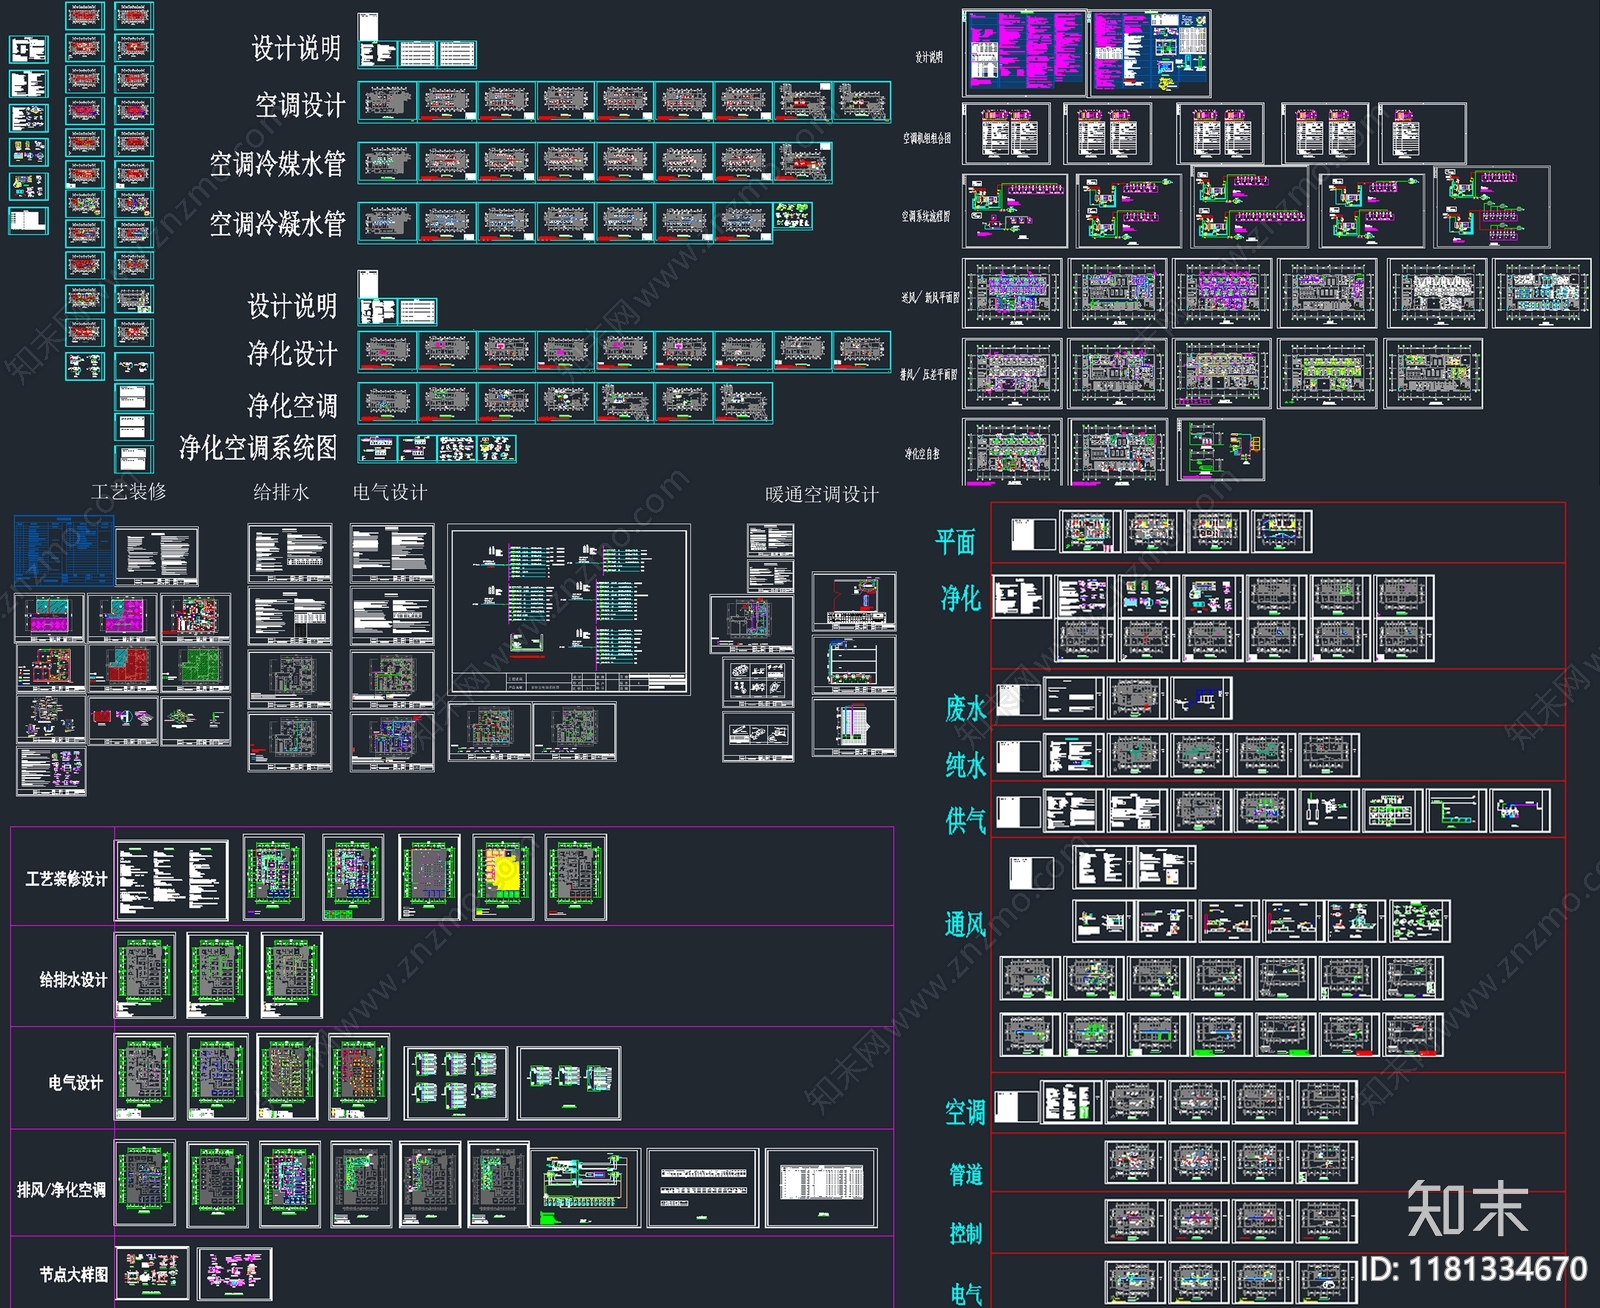Click the 排风/净化空调 row label
This screenshot has height=1308, width=1600.
[61, 1189]
